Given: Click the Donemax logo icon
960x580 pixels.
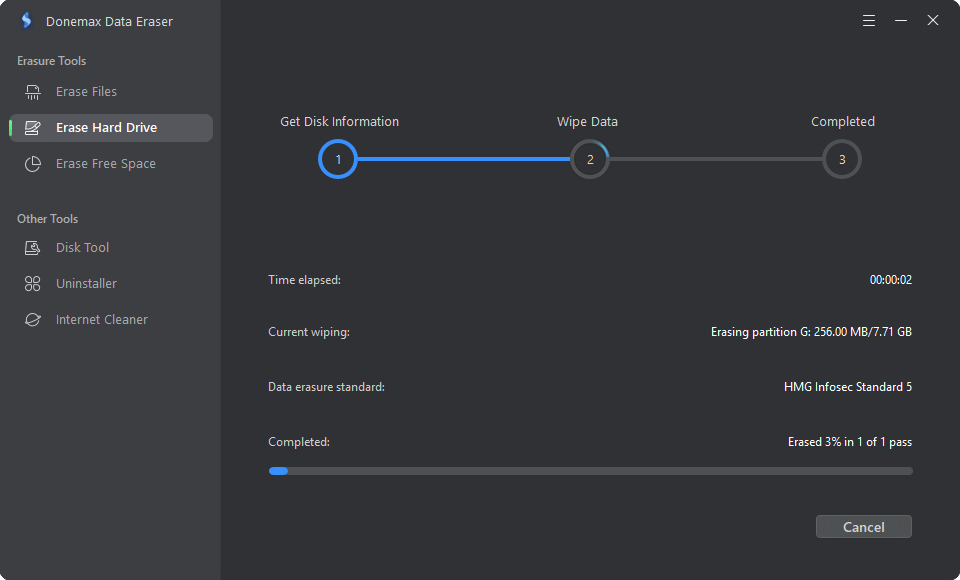Looking at the screenshot, I should pos(26,21).
